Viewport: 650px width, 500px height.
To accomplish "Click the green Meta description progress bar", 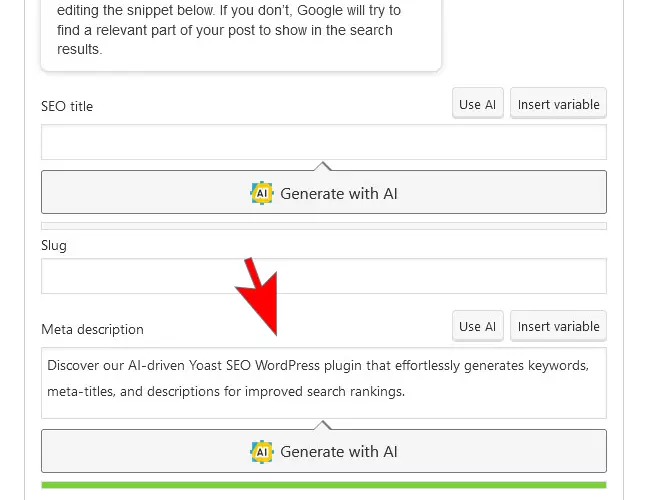I will point(323,484).
